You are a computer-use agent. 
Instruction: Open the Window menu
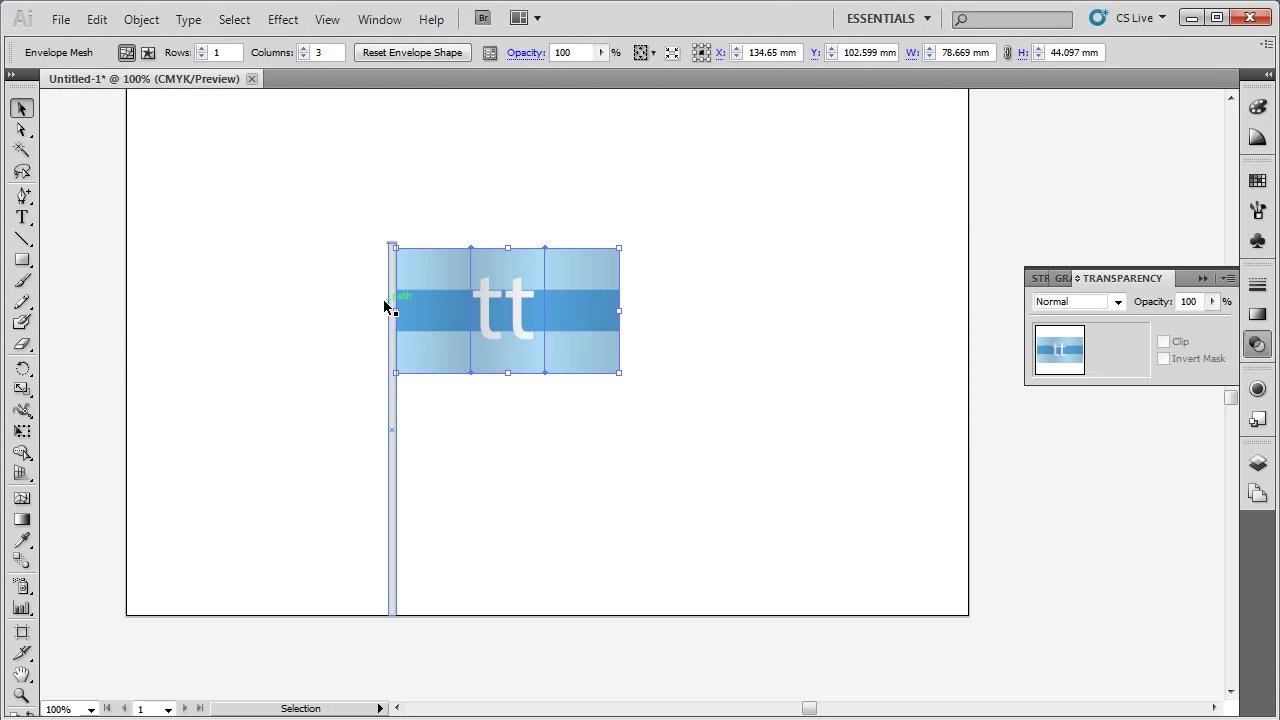(x=380, y=19)
